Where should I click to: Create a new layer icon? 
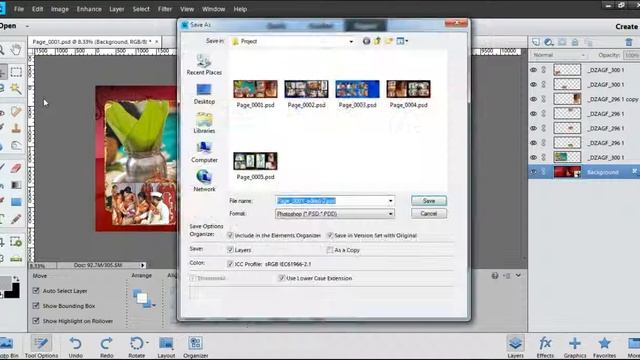coord(536,42)
